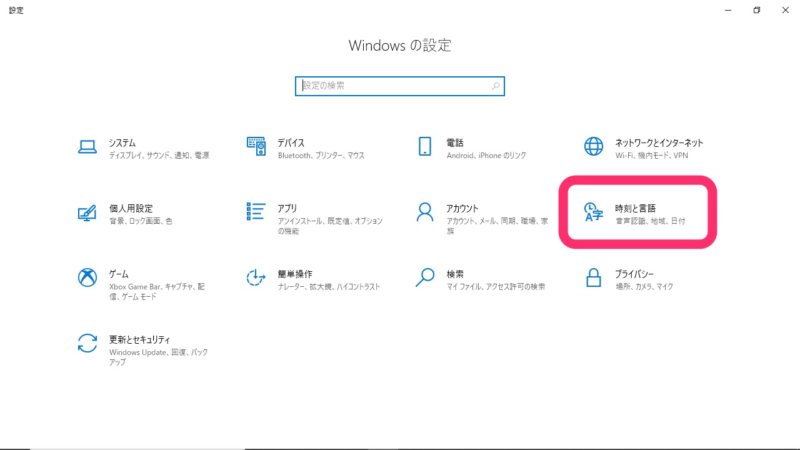This screenshot has height=450, width=800.
Task: Click the 'Android、iPhone のリンク' description
Action: pyautogui.click(x=486, y=156)
